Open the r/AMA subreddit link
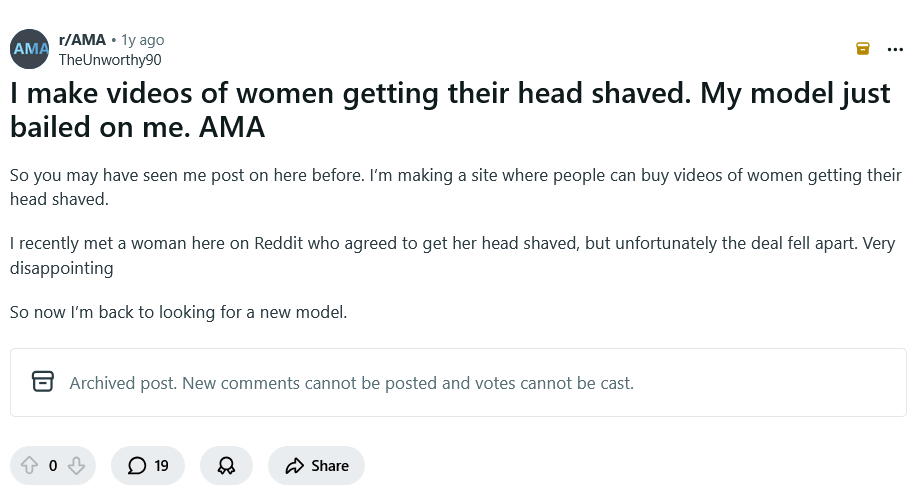Viewport: 915px width, 494px height. 83,40
